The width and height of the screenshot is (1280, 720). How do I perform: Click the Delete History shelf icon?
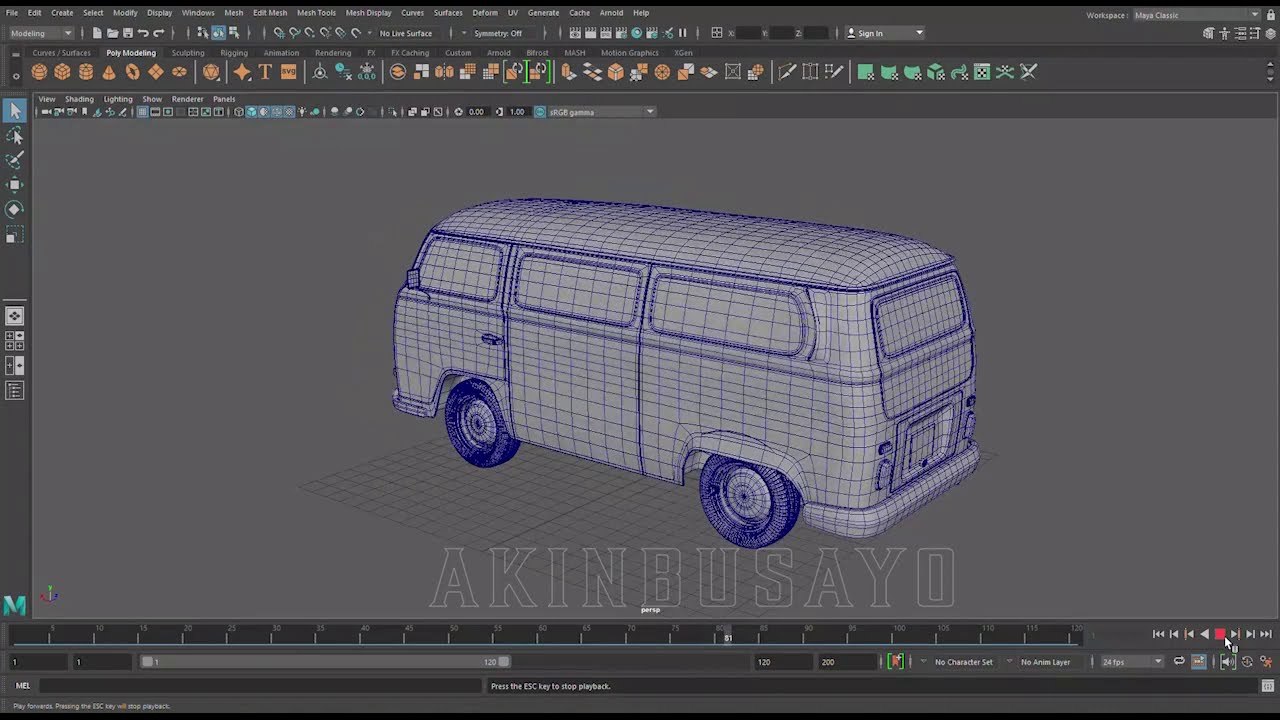(343, 72)
